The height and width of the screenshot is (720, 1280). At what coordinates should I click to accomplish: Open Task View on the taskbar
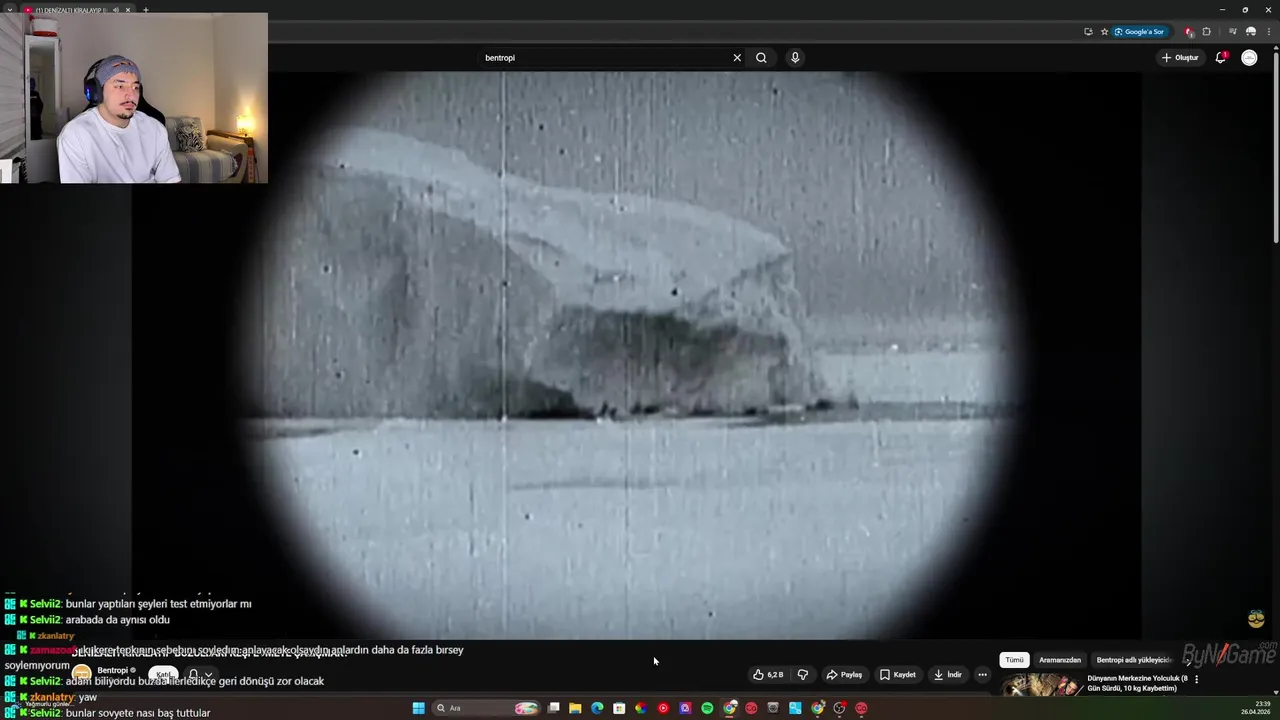[553, 708]
